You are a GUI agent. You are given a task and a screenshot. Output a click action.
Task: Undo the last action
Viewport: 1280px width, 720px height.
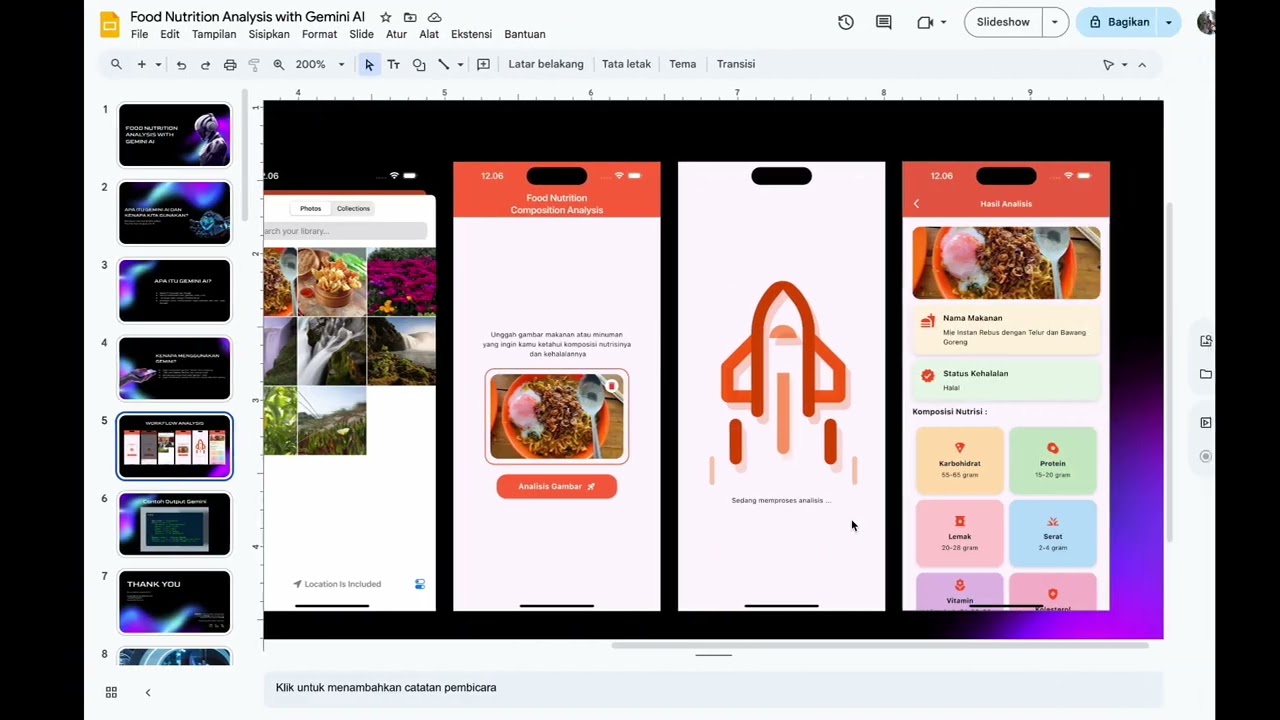[181, 64]
